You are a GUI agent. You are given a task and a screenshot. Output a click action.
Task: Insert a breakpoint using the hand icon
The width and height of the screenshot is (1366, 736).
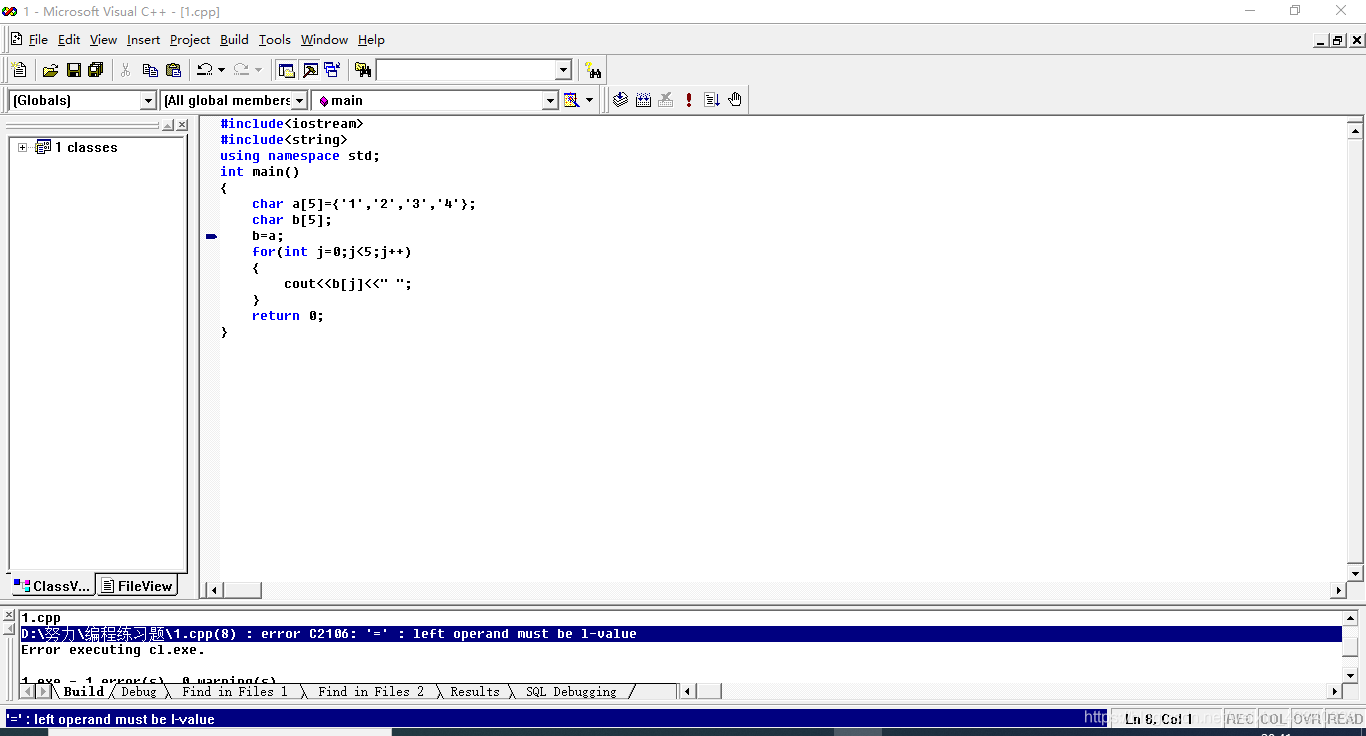pyautogui.click(x=734, y=99)
